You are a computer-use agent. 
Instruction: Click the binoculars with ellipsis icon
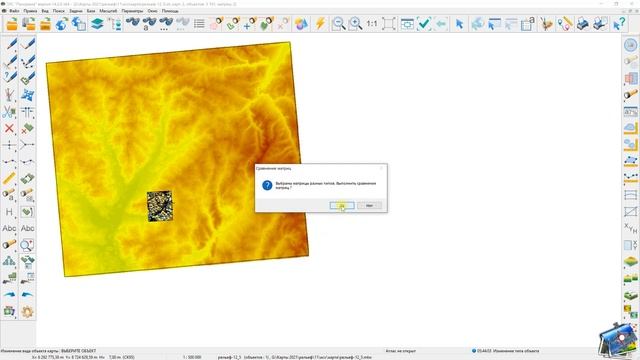click(x=166, y=24)
